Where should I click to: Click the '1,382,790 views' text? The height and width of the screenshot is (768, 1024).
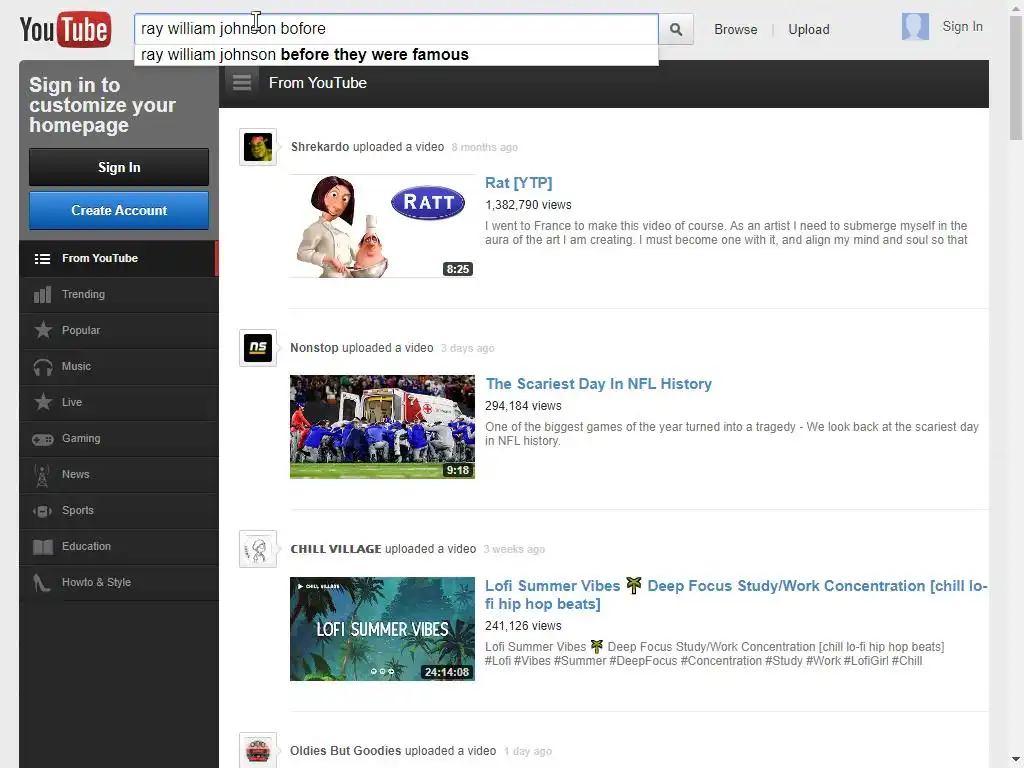tap(528, 205)
